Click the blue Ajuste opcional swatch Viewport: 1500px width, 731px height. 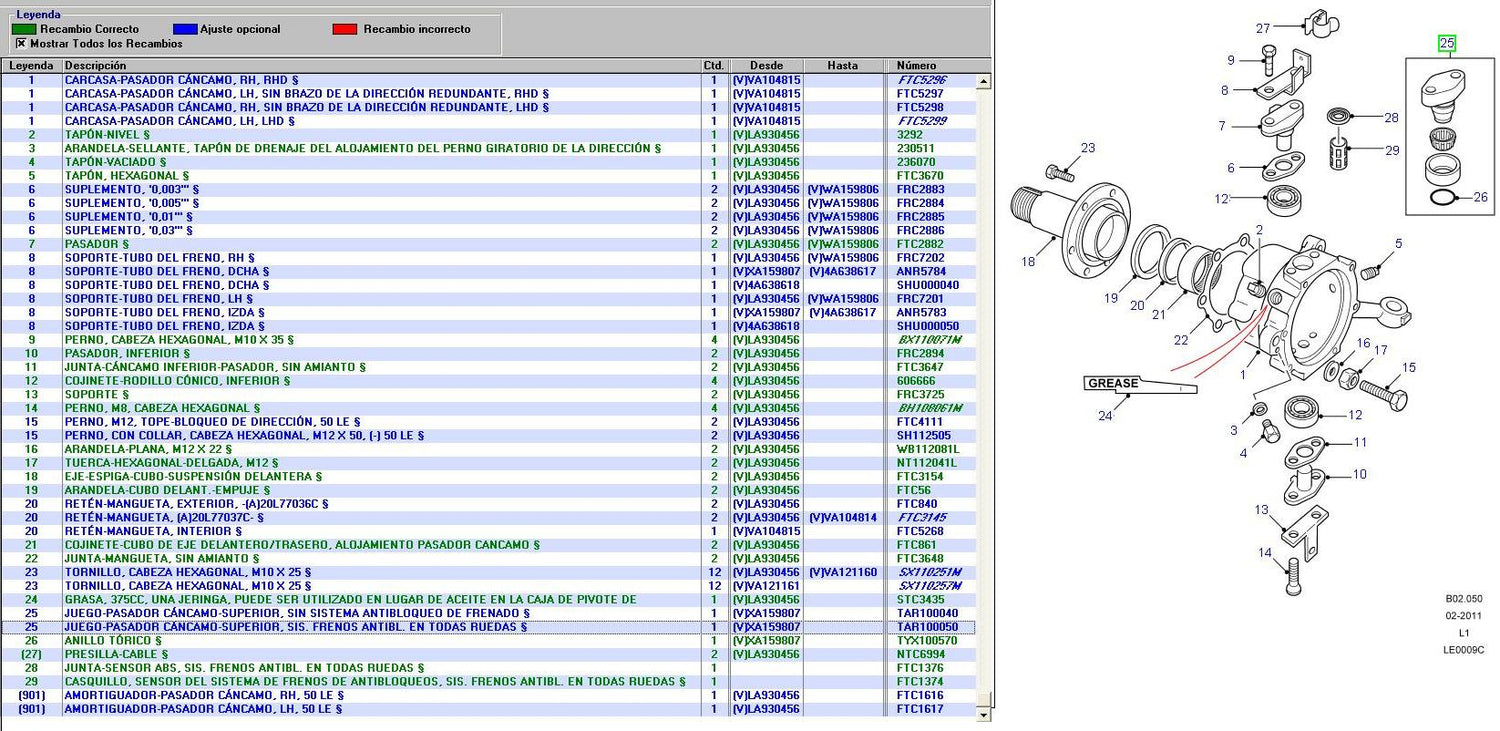tap(185, 30)
